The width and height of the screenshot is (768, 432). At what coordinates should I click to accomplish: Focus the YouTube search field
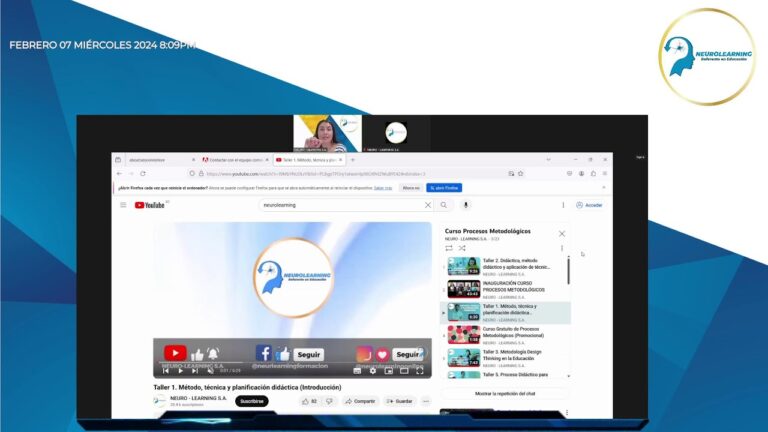[343, 205]
